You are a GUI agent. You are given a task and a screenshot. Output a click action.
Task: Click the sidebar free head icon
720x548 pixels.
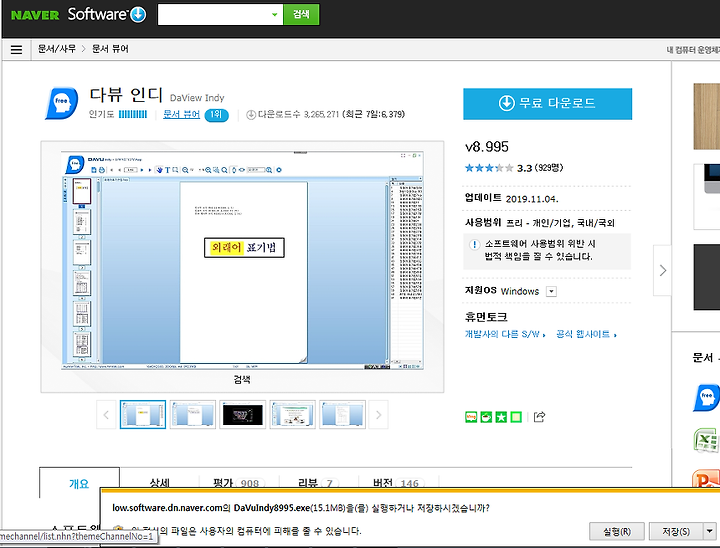[707, 397]
